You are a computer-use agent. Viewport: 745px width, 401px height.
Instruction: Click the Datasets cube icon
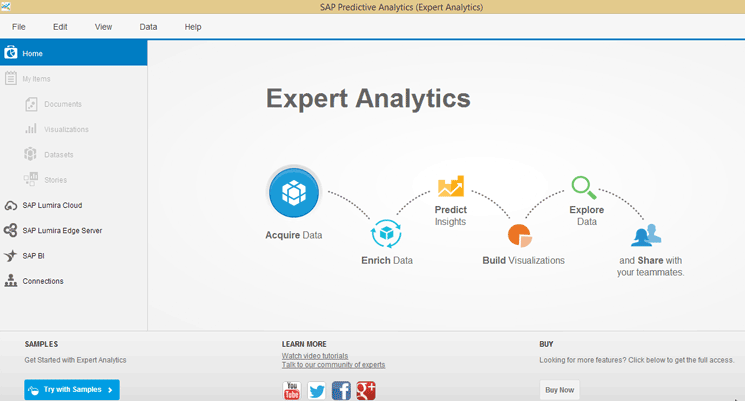[30, 154]
